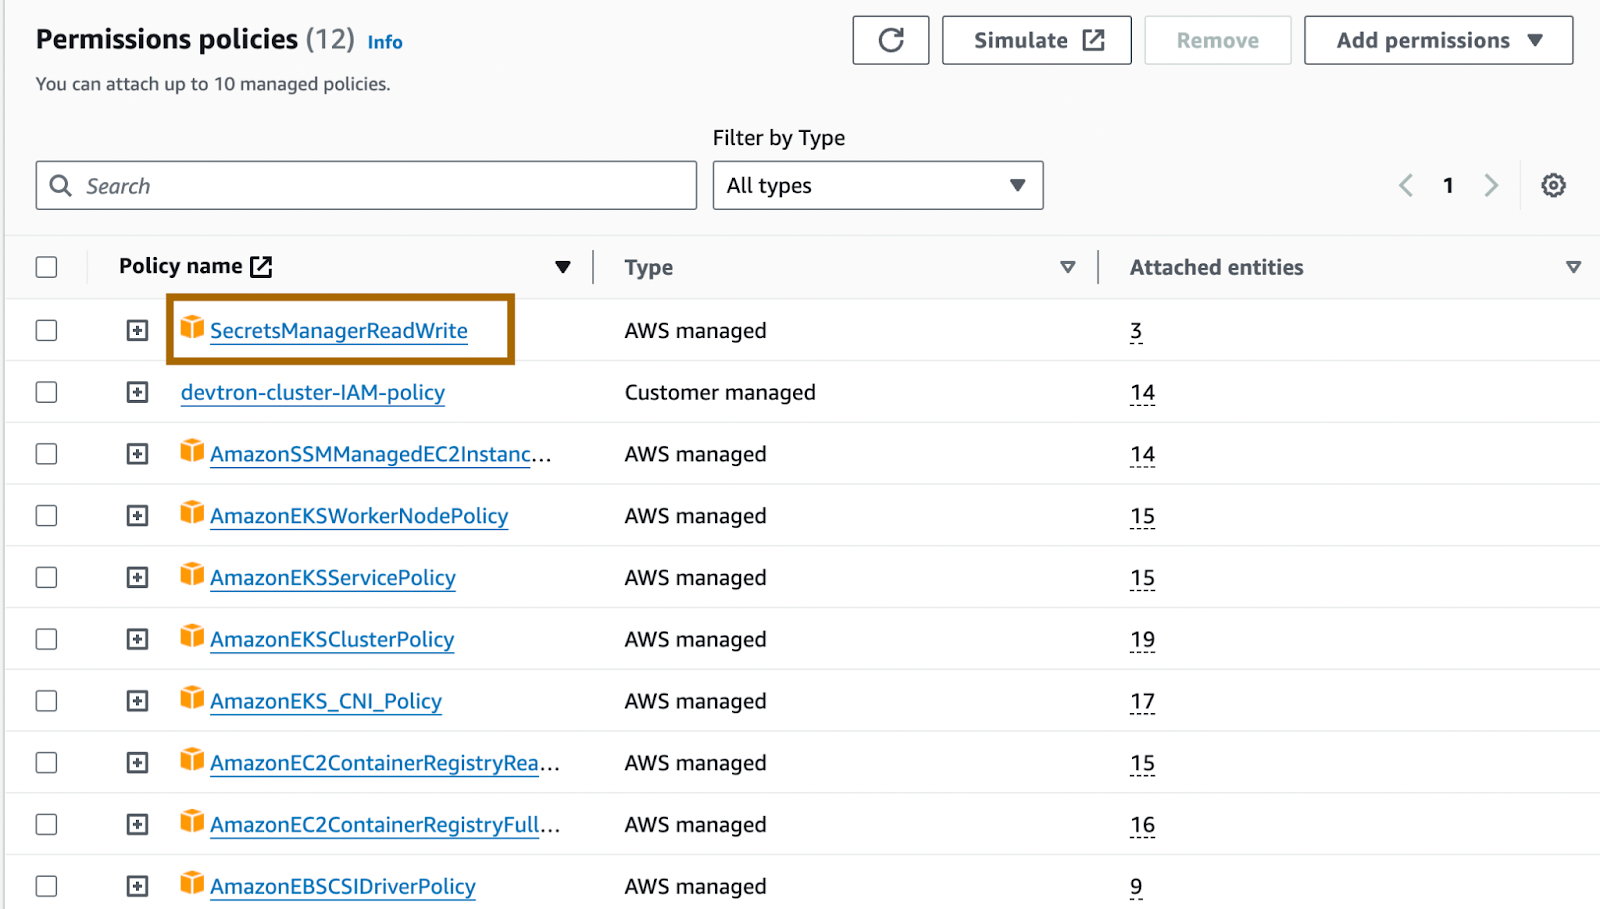
Task: Click page number 1 in pagination
Action: [x=1448, y=185]
